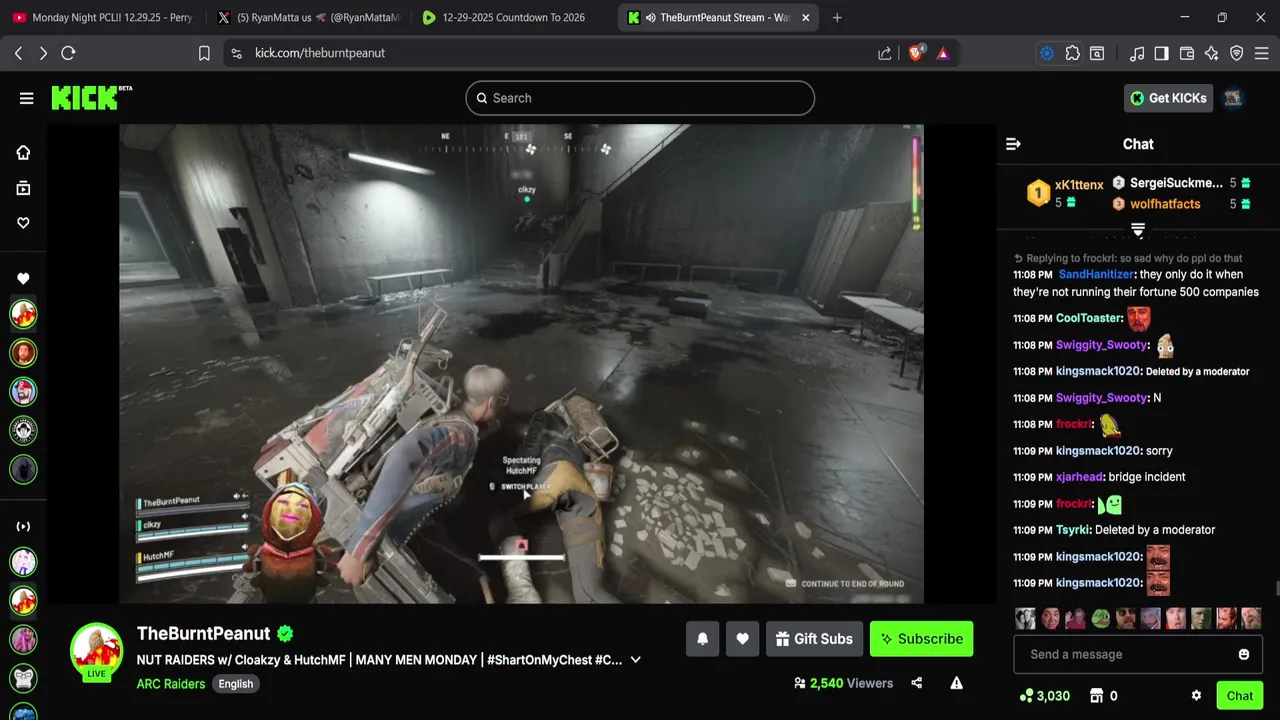Collapse the chat panel with arrow icon
This screenshot has height=720, width=1280.
click(1013, 144)
